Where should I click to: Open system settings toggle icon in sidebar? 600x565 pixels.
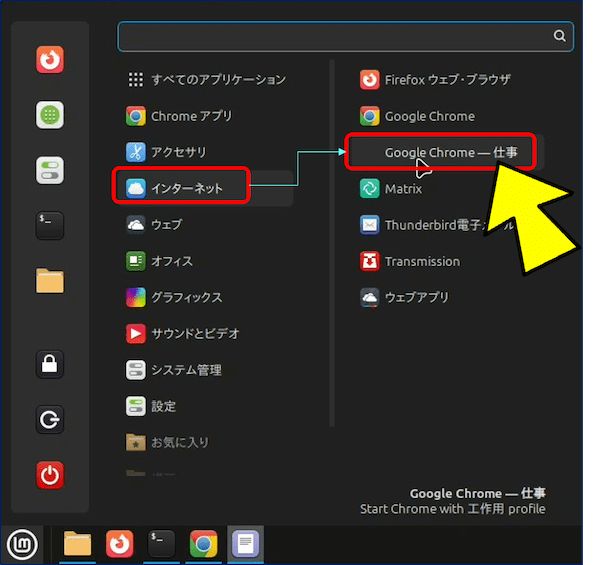pos(50,170)
